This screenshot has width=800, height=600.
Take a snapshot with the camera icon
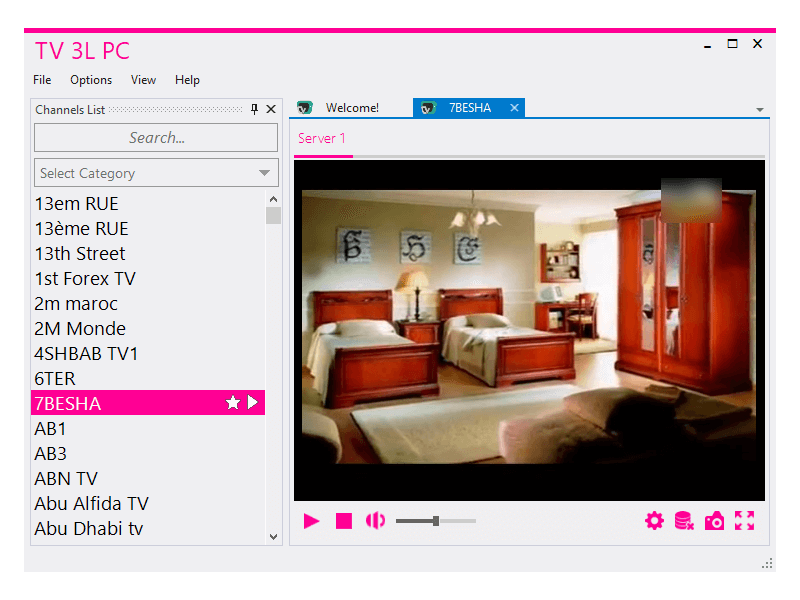(x=714, y=520)
